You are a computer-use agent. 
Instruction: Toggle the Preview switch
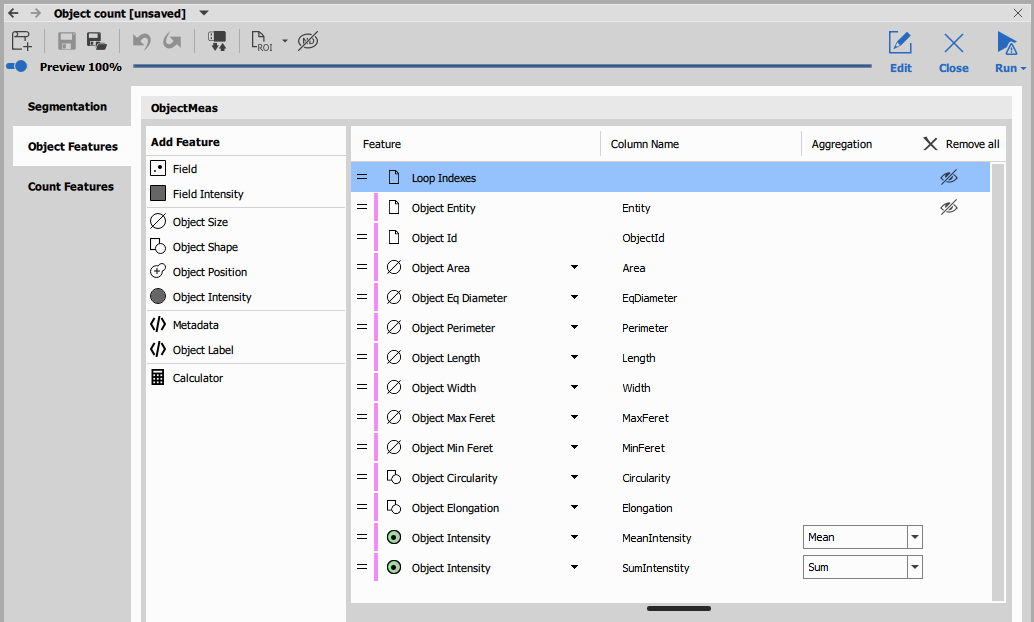17,67
